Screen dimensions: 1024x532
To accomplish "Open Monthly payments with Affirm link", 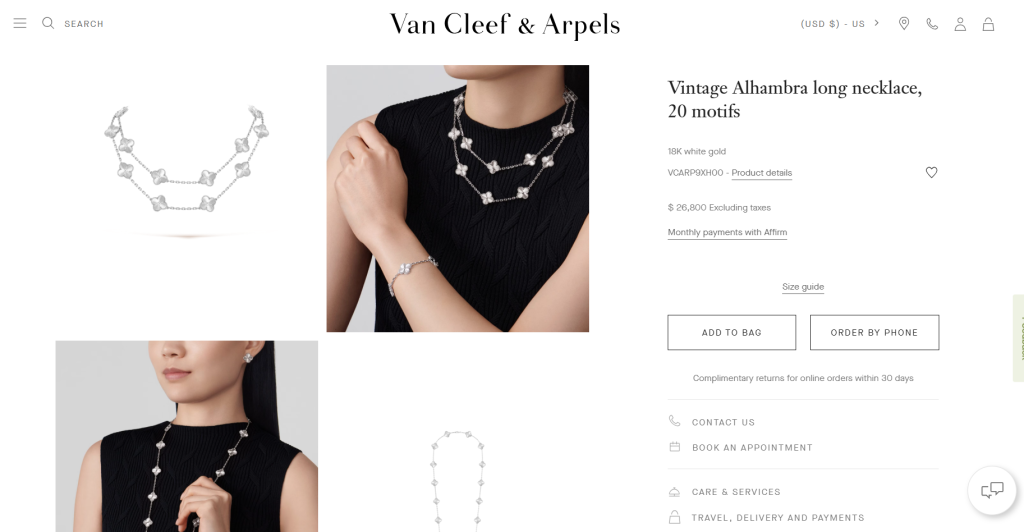I will coord(727,232).
